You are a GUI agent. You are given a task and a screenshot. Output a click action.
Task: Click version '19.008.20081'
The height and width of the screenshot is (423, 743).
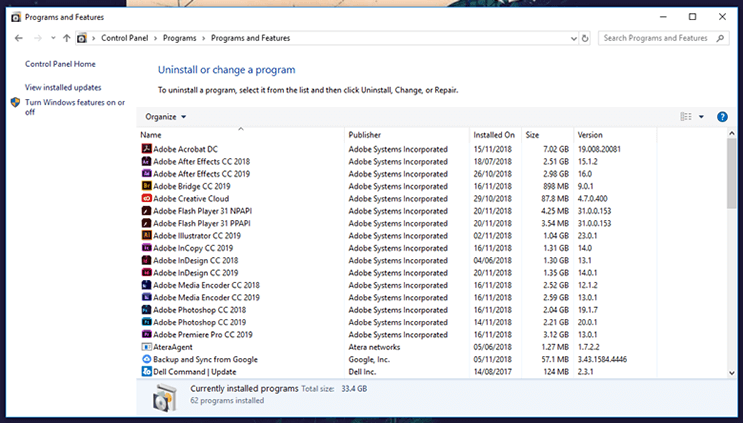click(599, 149)
